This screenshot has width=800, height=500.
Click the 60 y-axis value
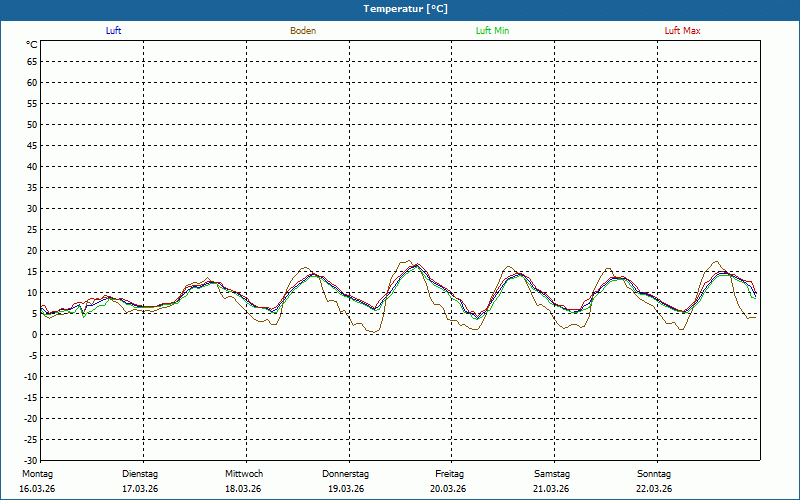32,83
